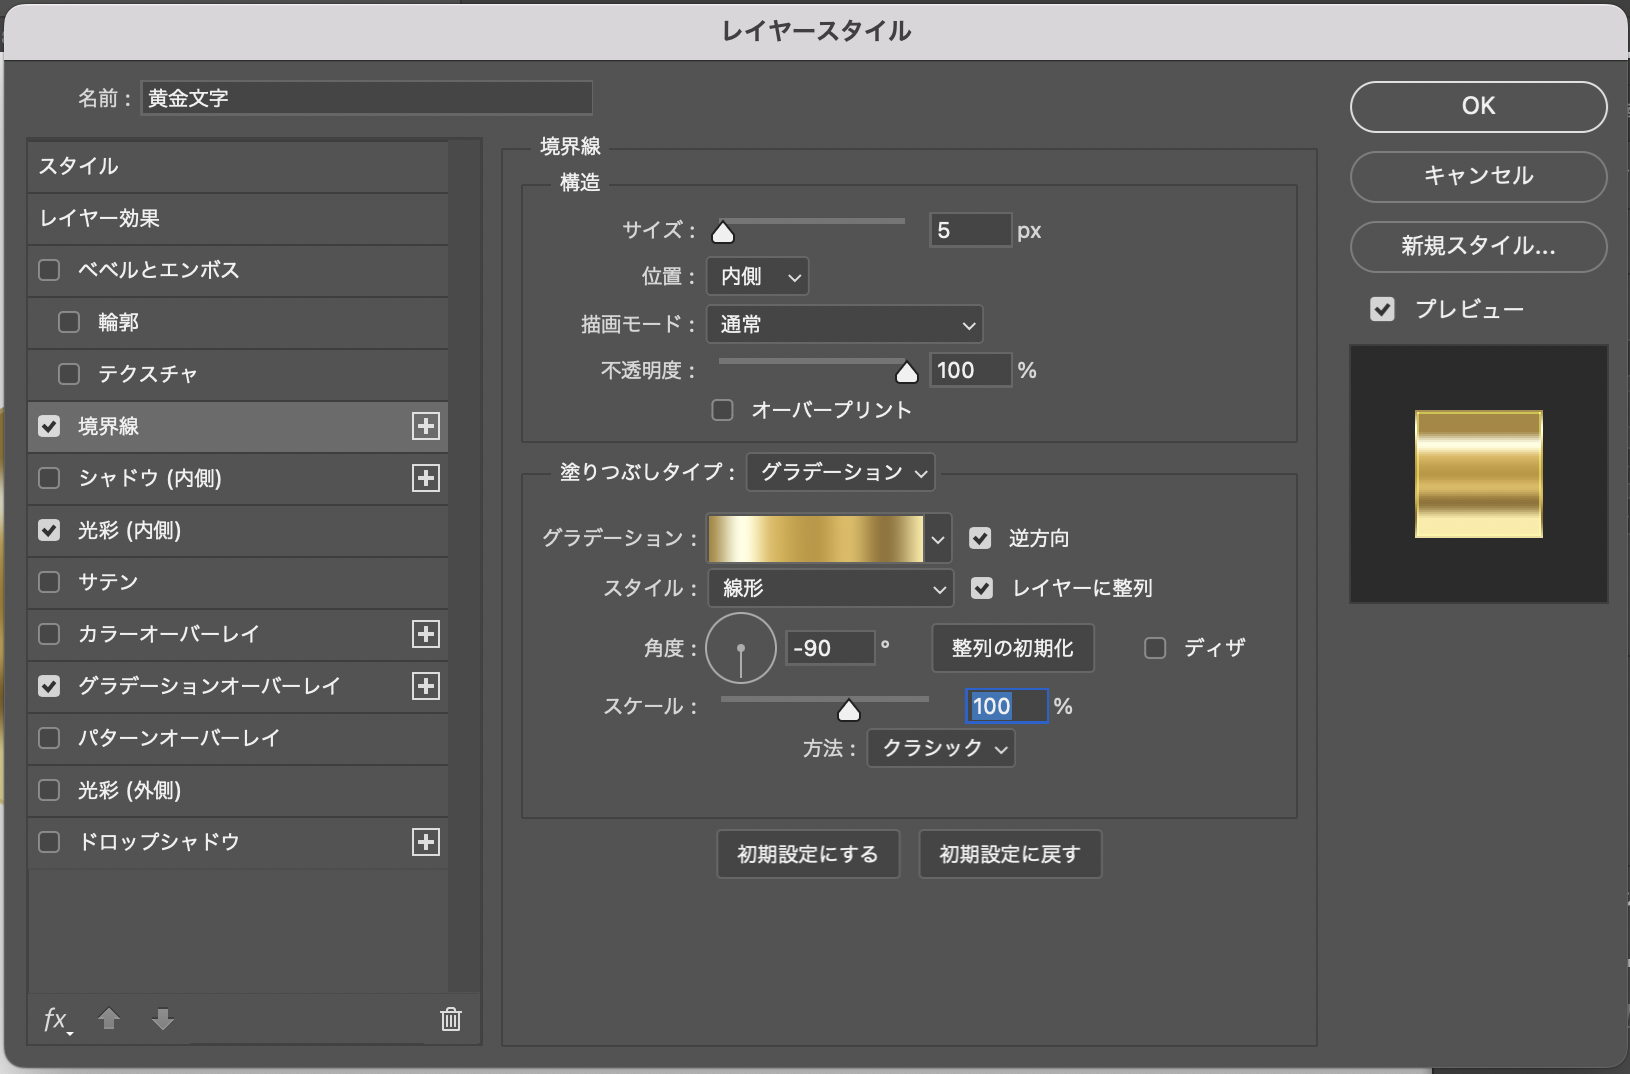Open 塗りつぶしタイプ dropdown showing グラデーション
The height and width of the screenshot is (1074, 1630).
coord(841,472)
